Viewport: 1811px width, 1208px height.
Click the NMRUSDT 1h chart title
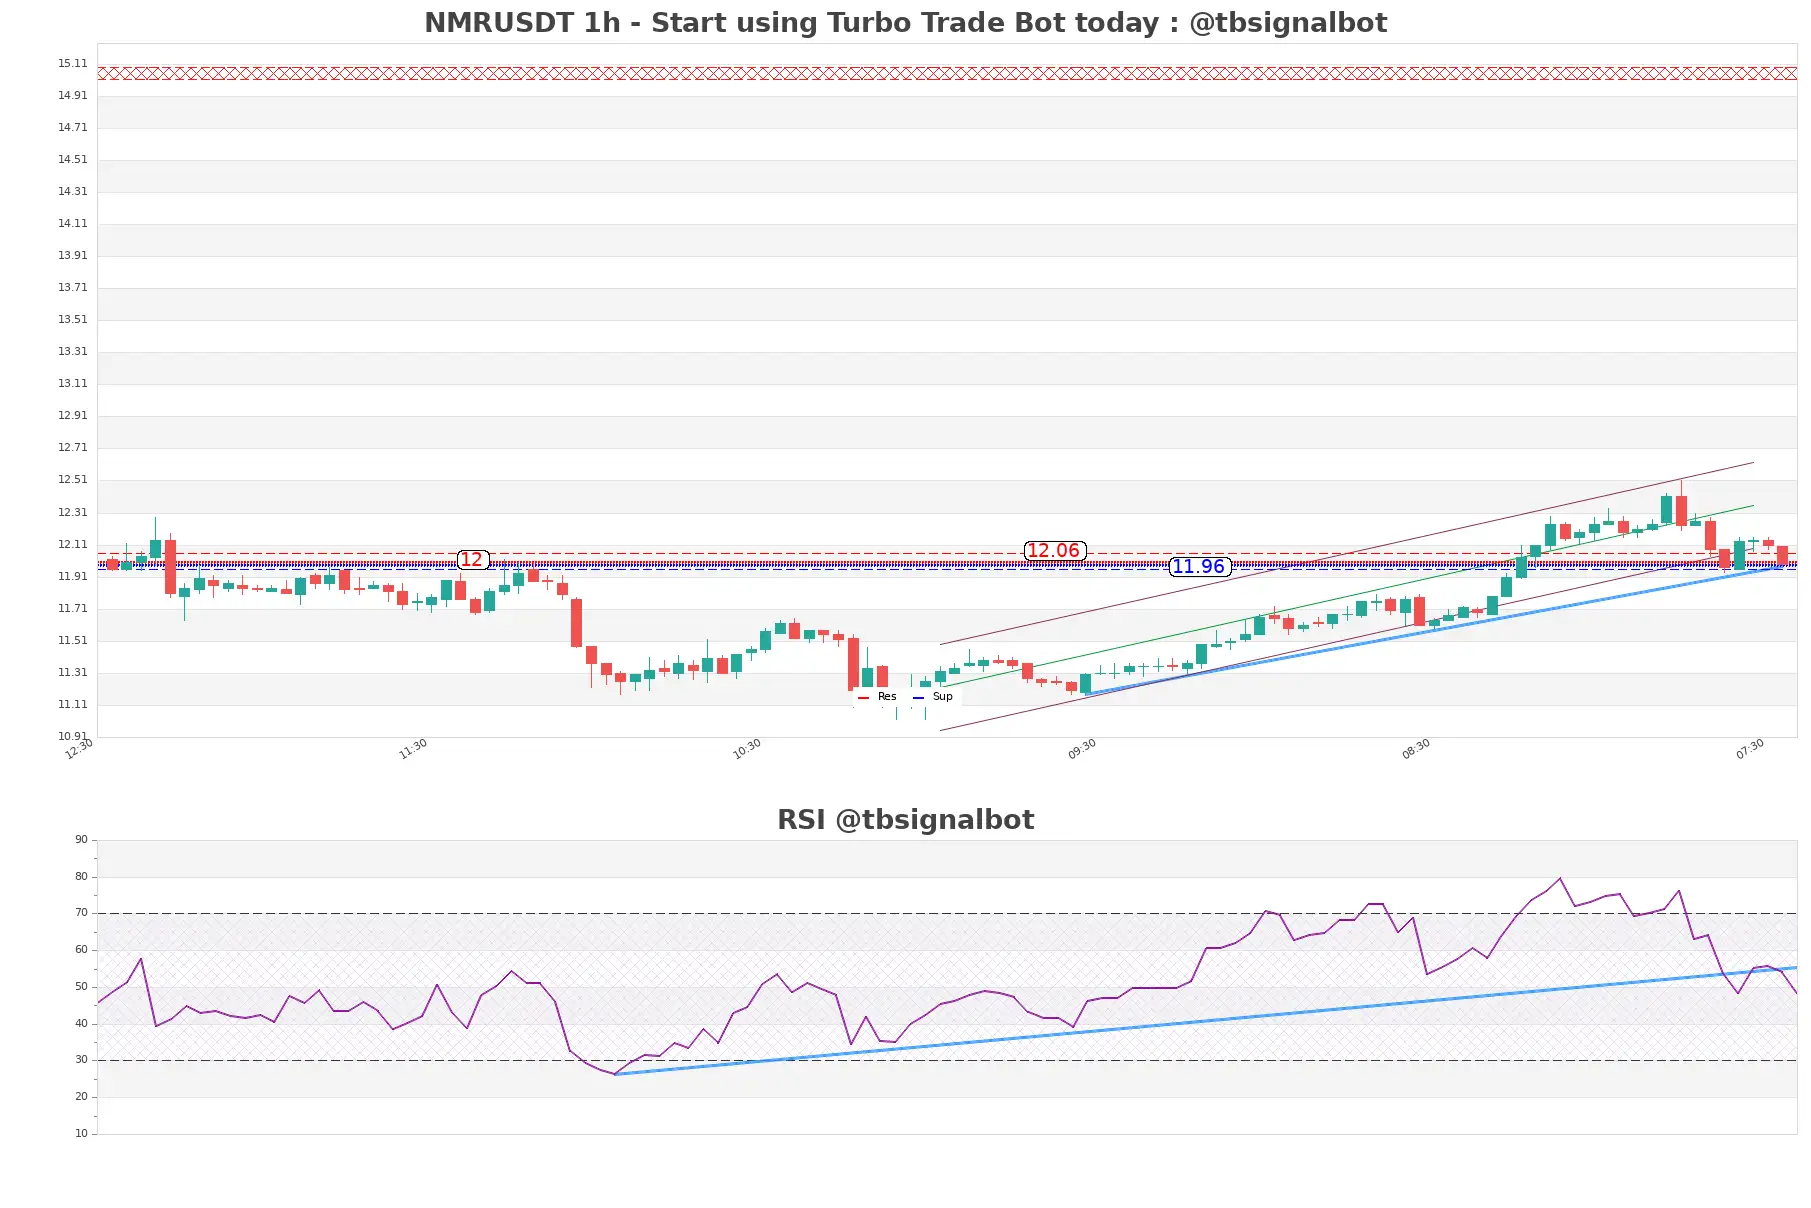[905, 23]
